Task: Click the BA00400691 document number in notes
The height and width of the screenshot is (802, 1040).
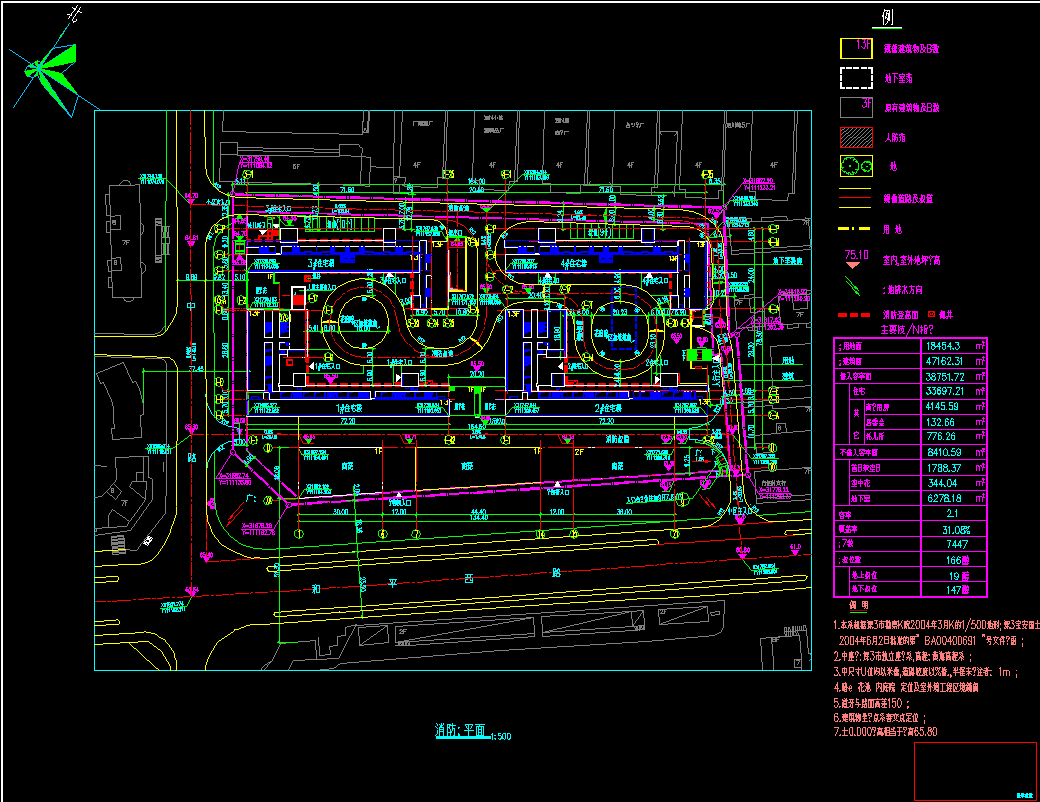Action: [950, 641]
